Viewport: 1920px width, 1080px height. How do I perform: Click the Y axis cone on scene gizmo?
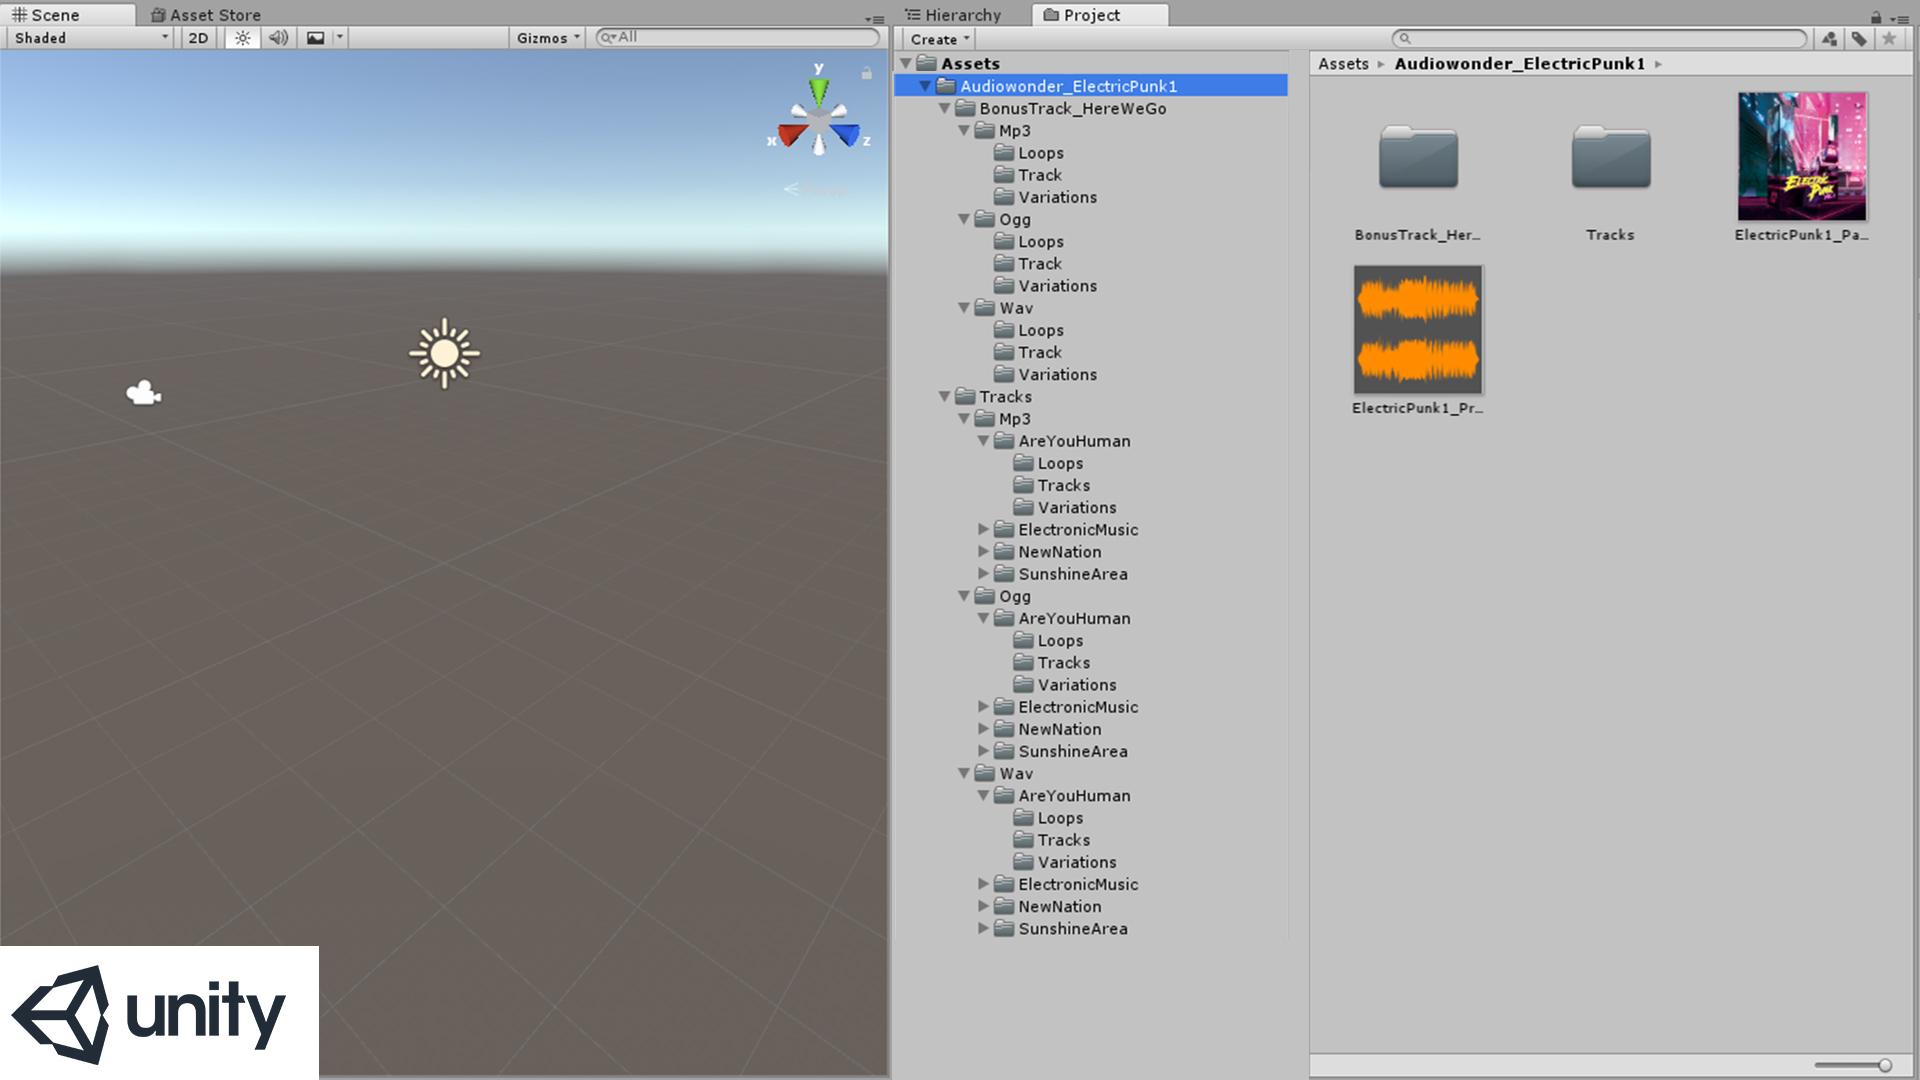click(x=819, y=90)
